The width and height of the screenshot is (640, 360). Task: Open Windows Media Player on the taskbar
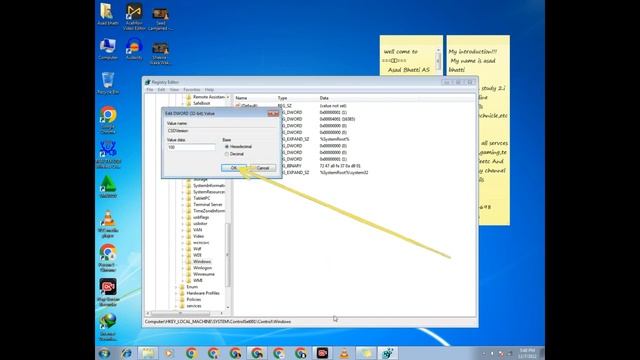169,353
